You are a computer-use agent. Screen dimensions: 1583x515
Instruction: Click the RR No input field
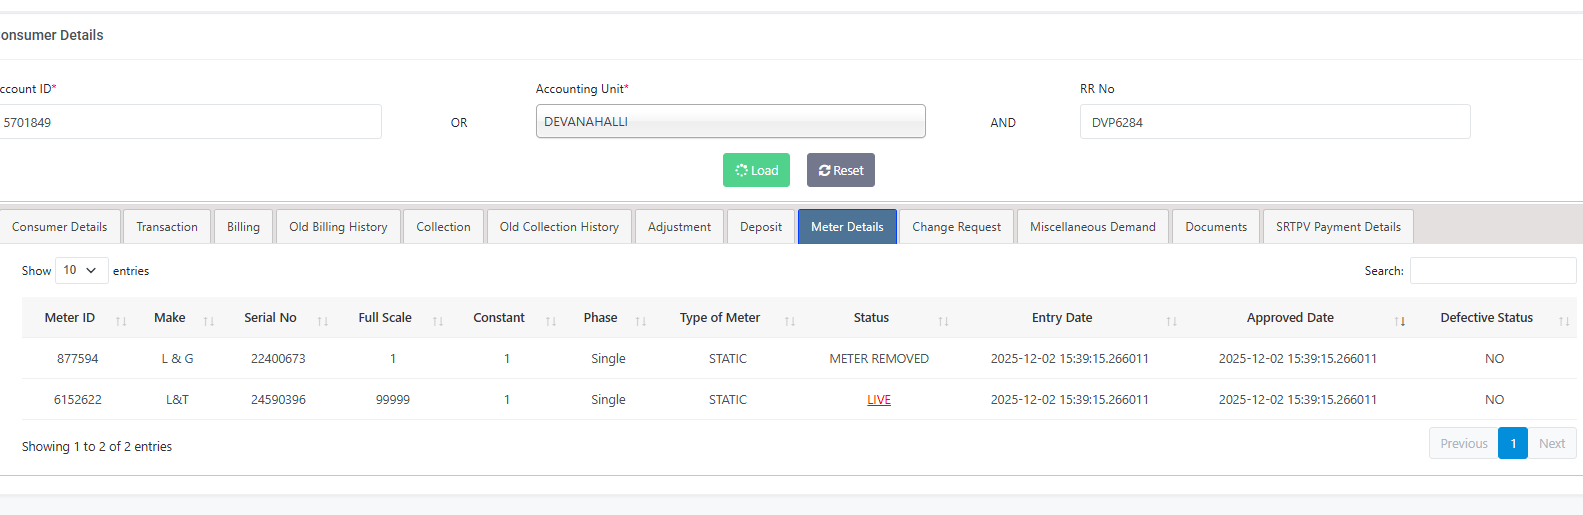click(x=1275, y=122)
